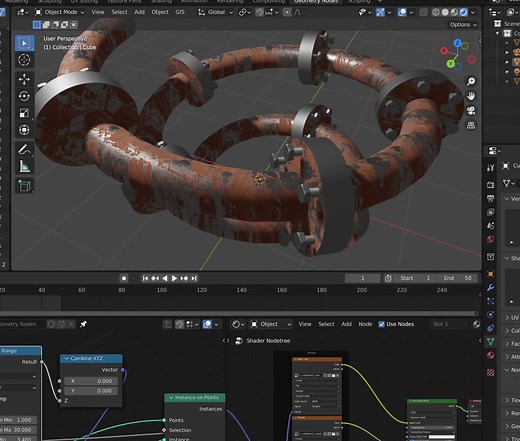Switch to wireframe viewport shading
520x441 pixels.
[436, 12]
